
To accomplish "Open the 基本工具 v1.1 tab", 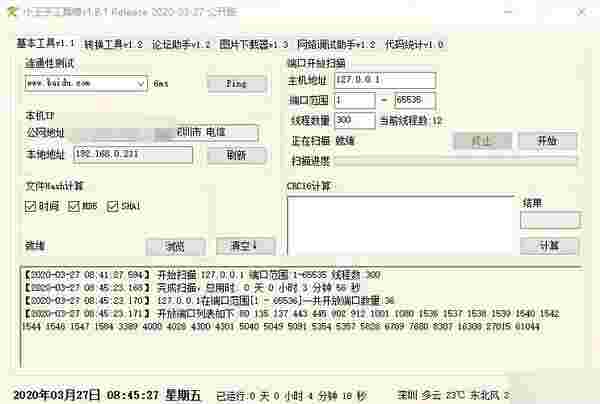I will click(45, 43).
